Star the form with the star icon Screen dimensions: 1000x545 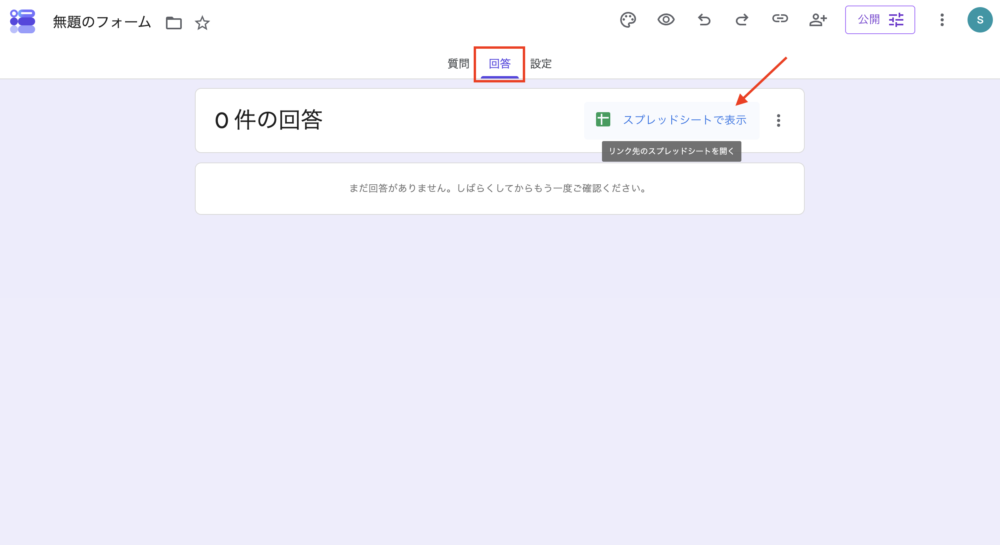click(x=202, y=23)
